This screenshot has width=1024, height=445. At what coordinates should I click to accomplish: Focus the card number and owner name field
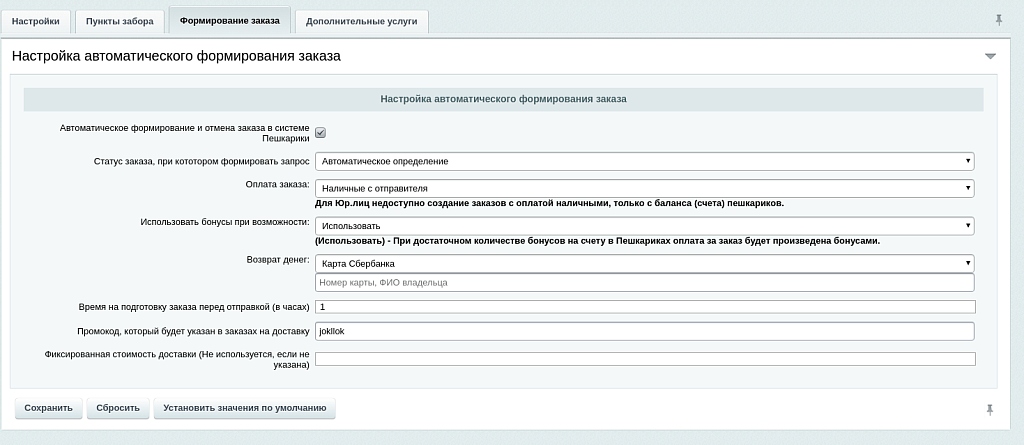click(644, 283)
